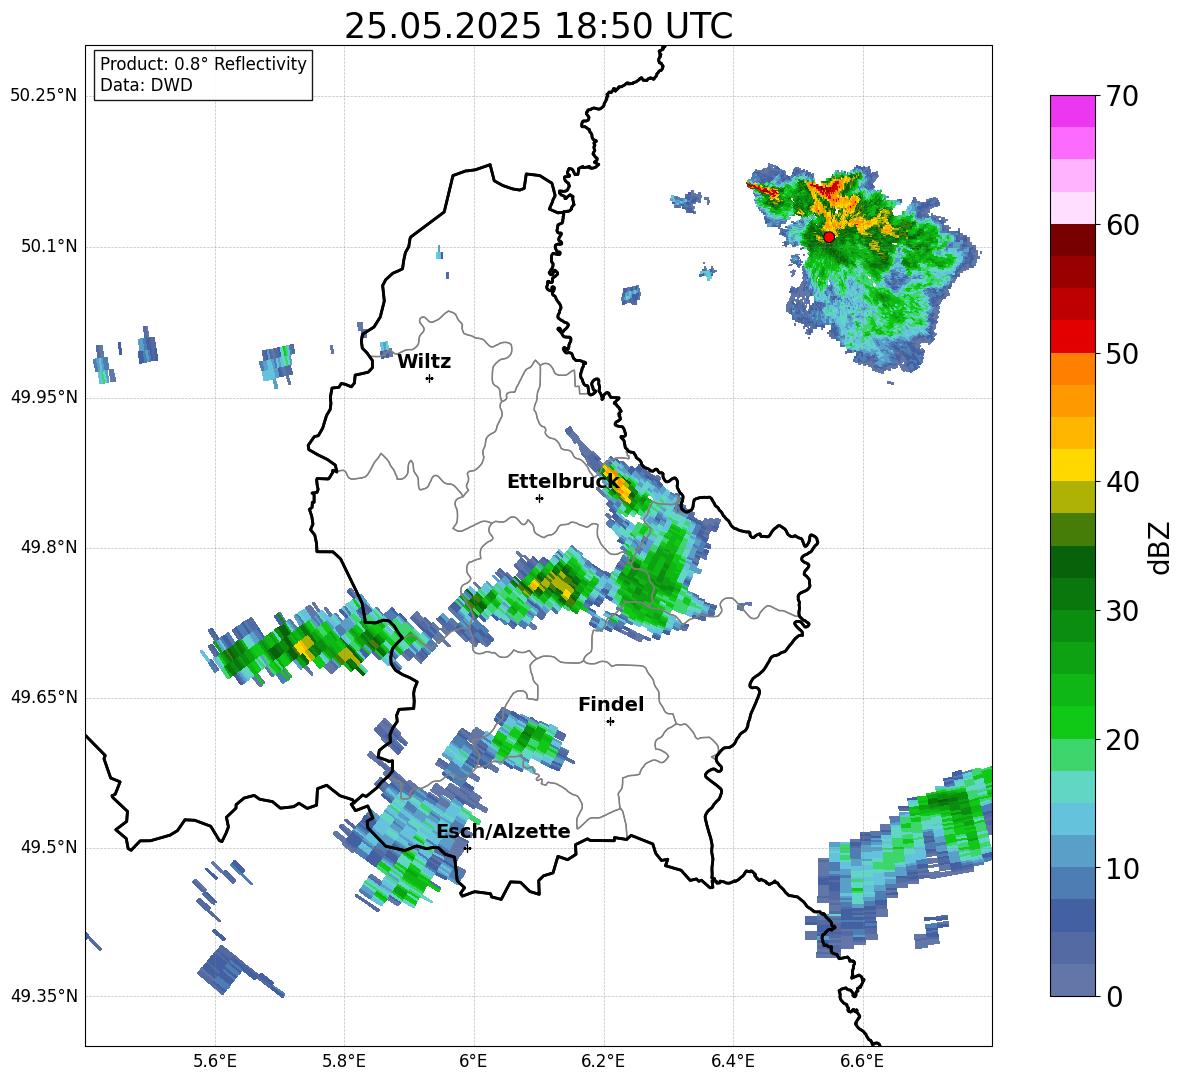Click the 'Product: 0.8° Reflectivity' legend text
Image resolution: width=1184 pixels, height=1081 pixels.
(x=203, y=64)
